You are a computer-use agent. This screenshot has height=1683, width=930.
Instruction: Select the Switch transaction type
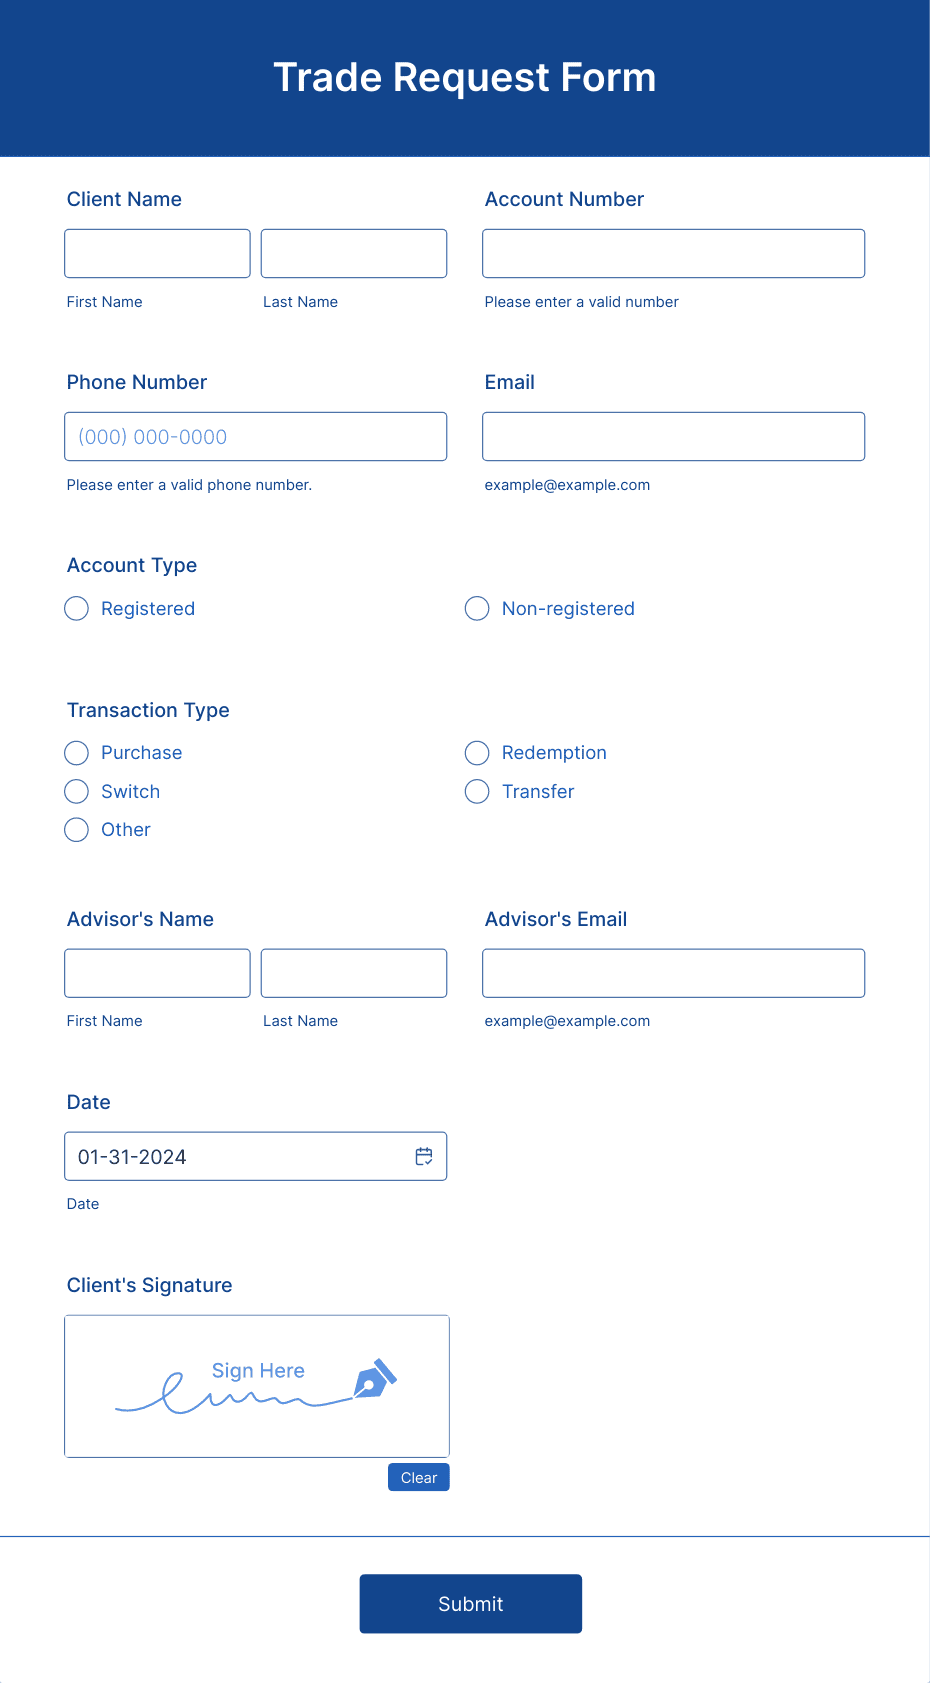(x=76, y=791)
